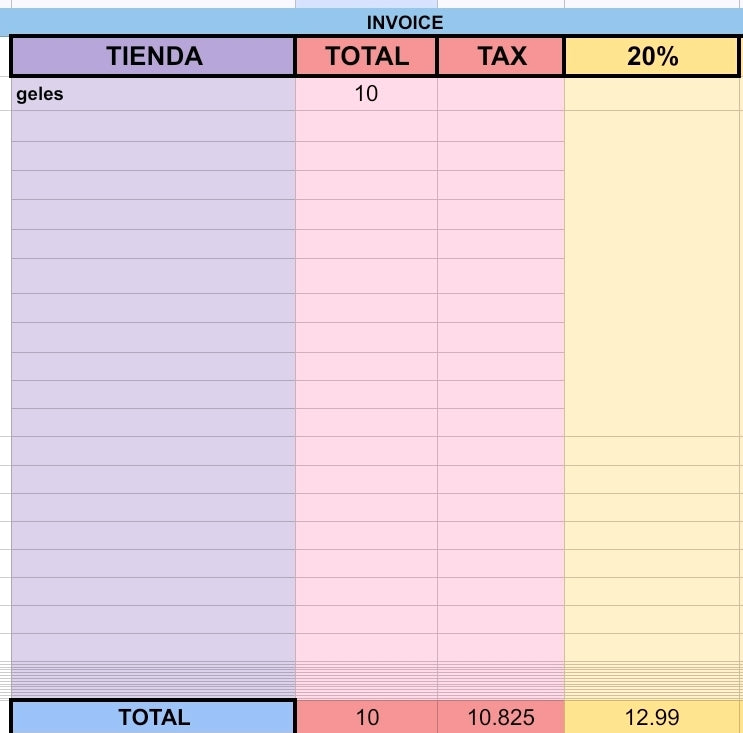This screenshot has height=733, width=743.
Task: Click the cell with value 10 beside geles
Action: 366,94
